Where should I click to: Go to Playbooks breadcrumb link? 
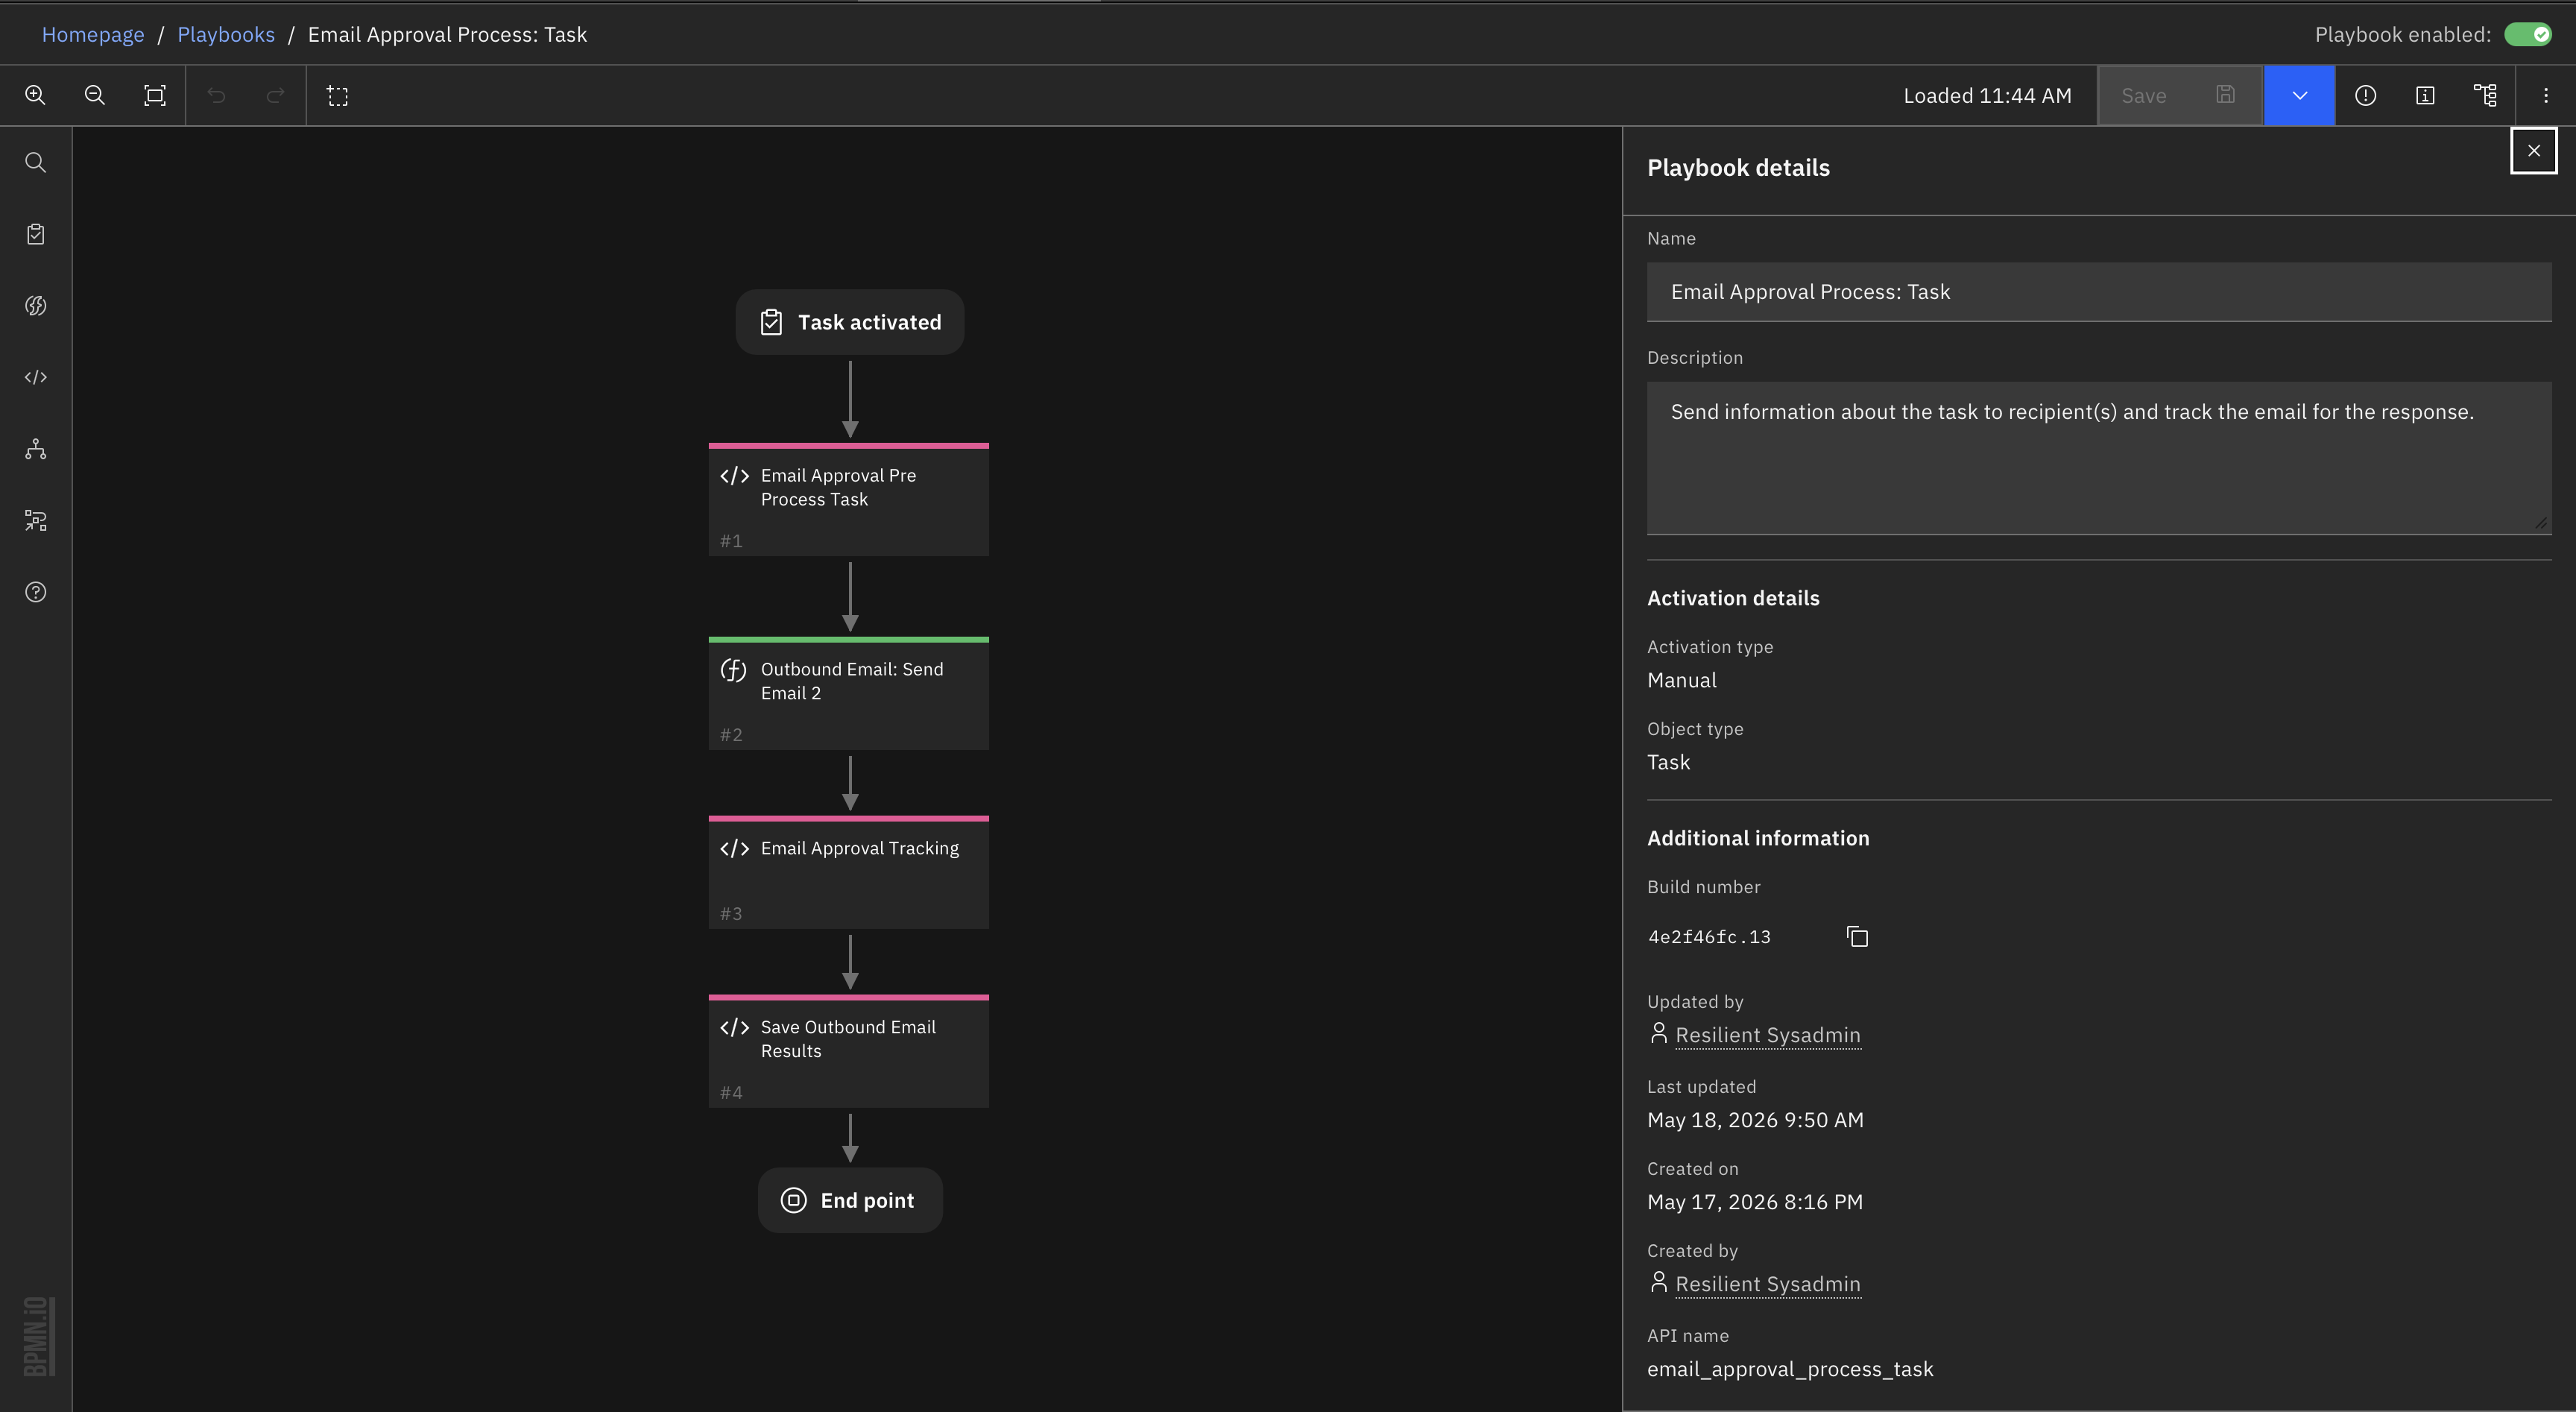pos(226,35)
